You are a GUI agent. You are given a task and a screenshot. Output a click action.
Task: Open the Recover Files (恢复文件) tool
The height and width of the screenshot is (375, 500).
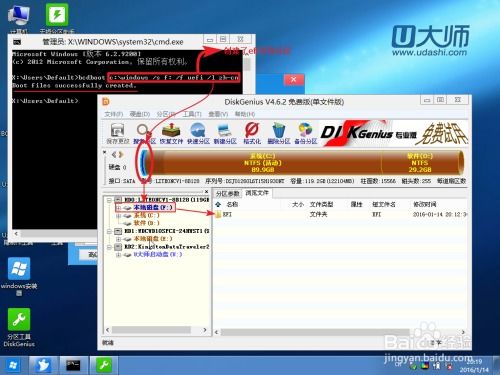click(171, 133)
